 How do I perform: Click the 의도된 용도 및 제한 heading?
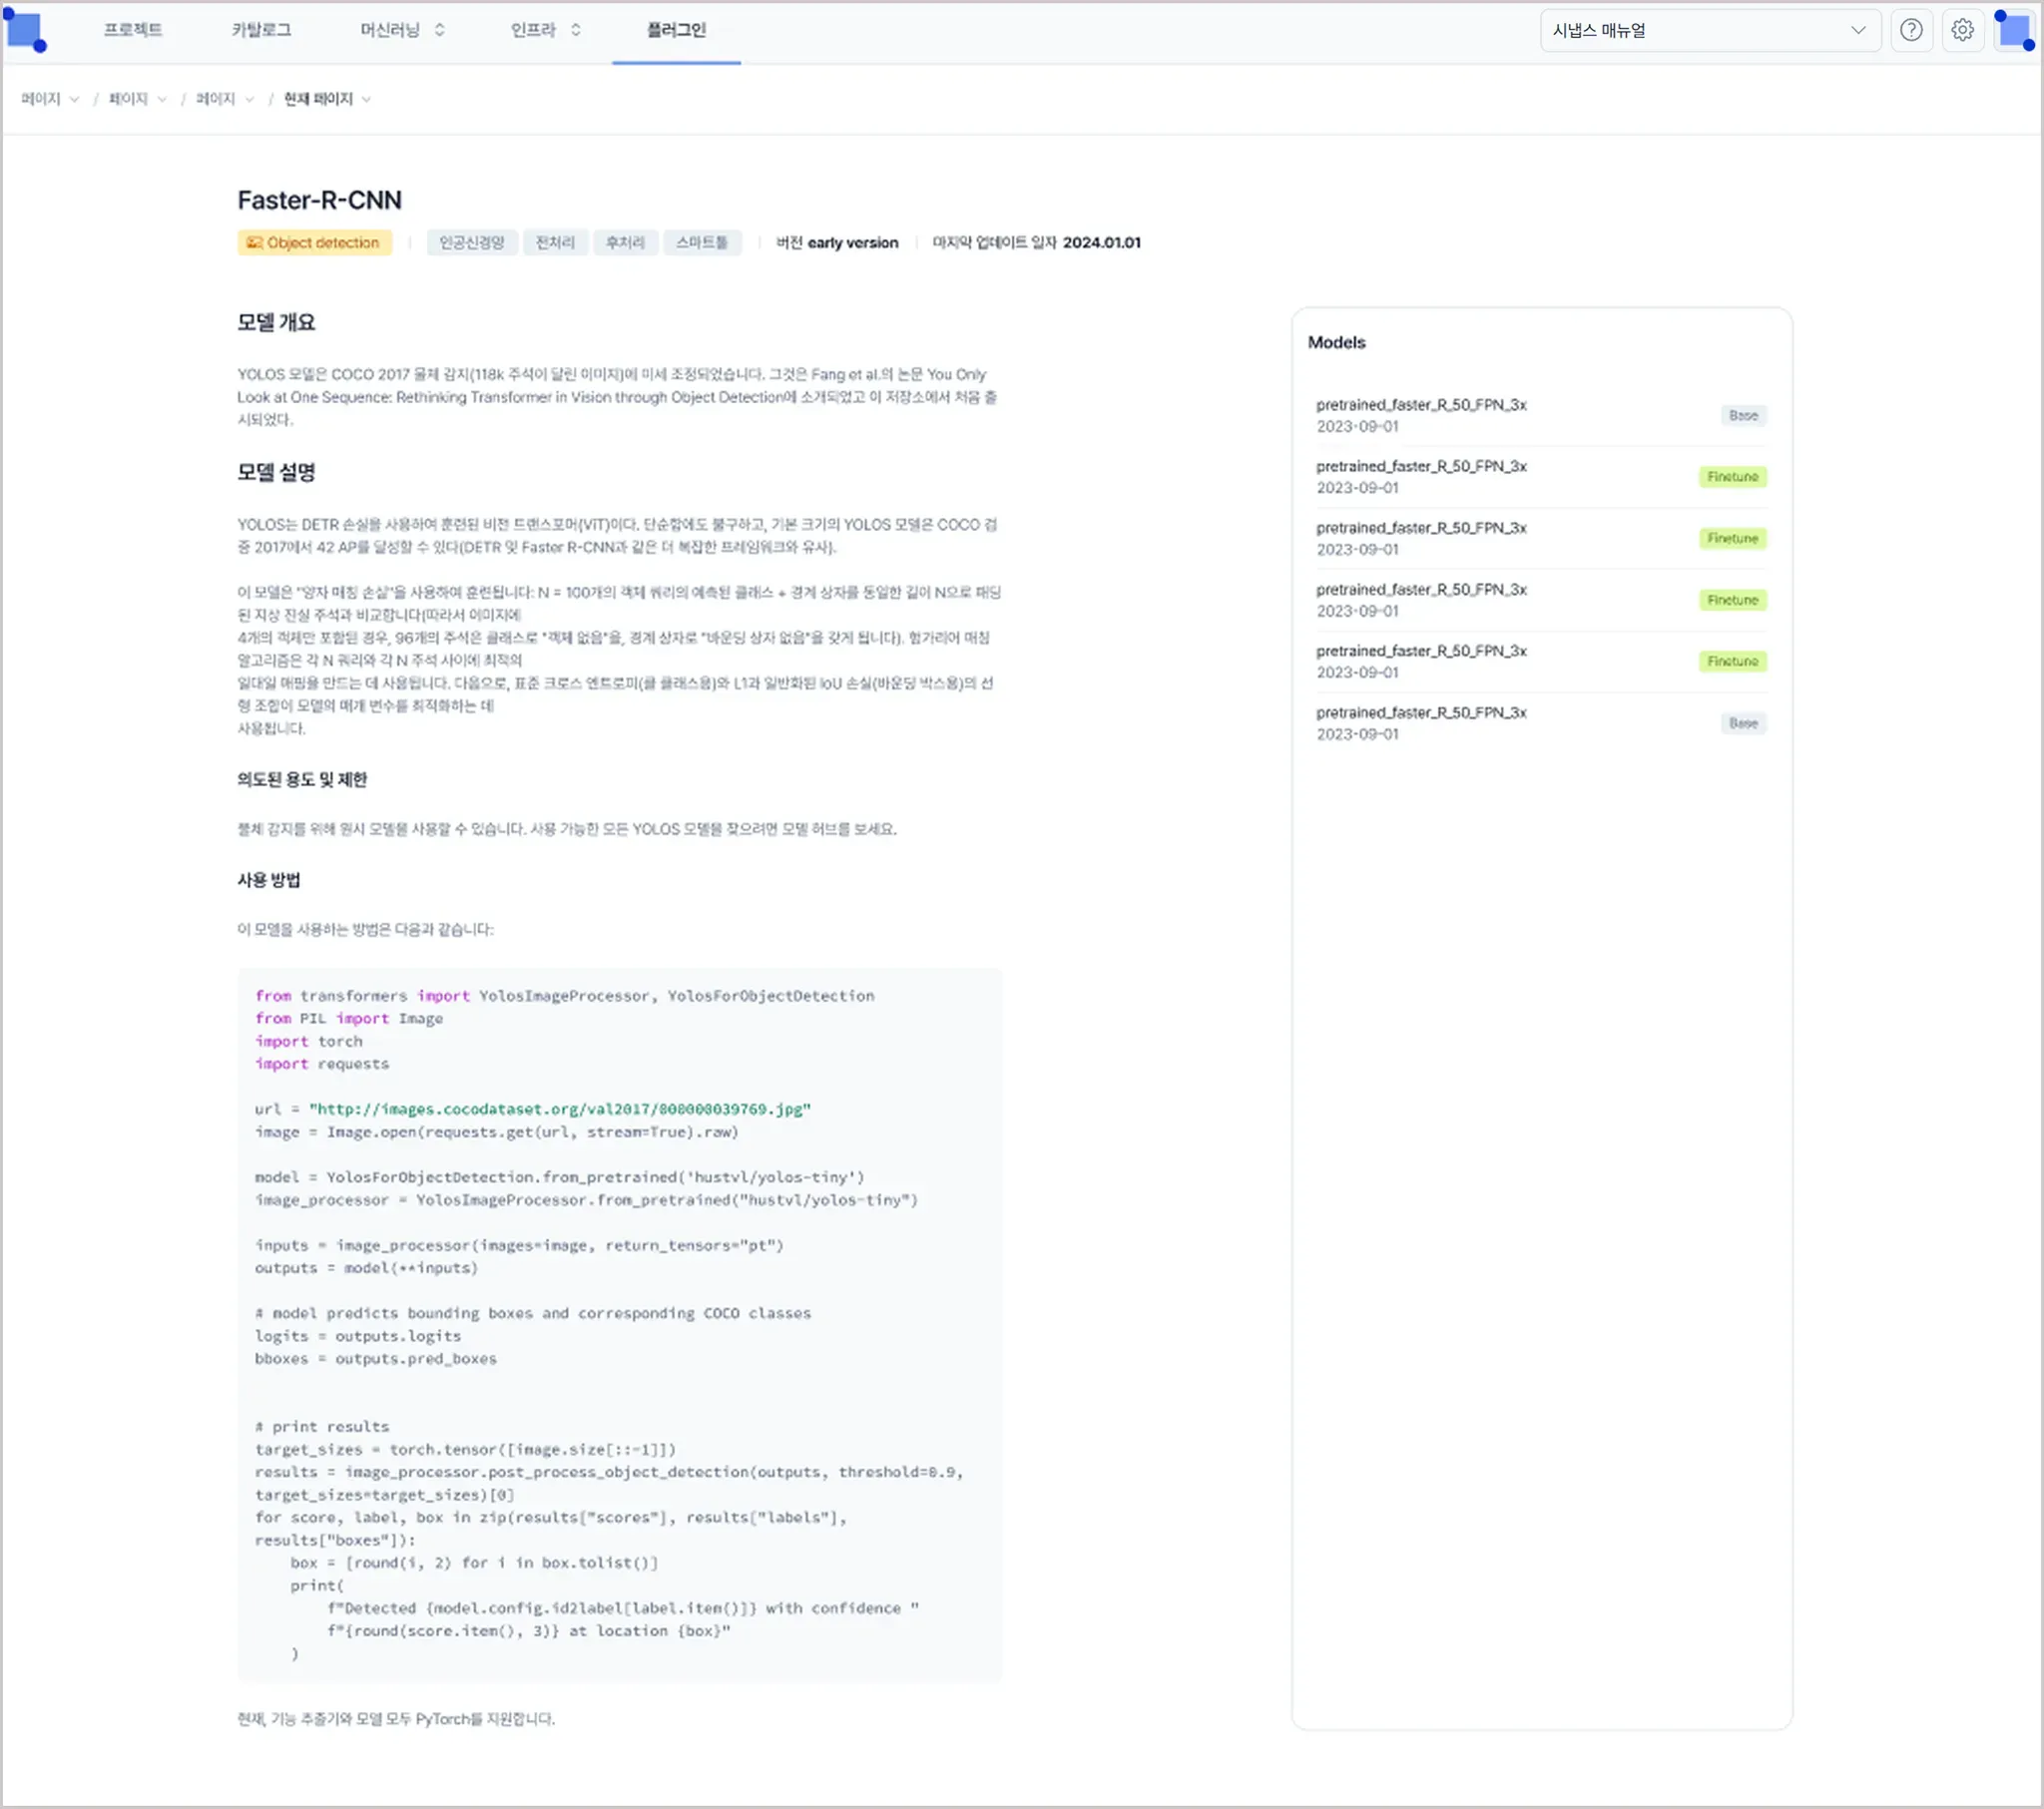302,779
